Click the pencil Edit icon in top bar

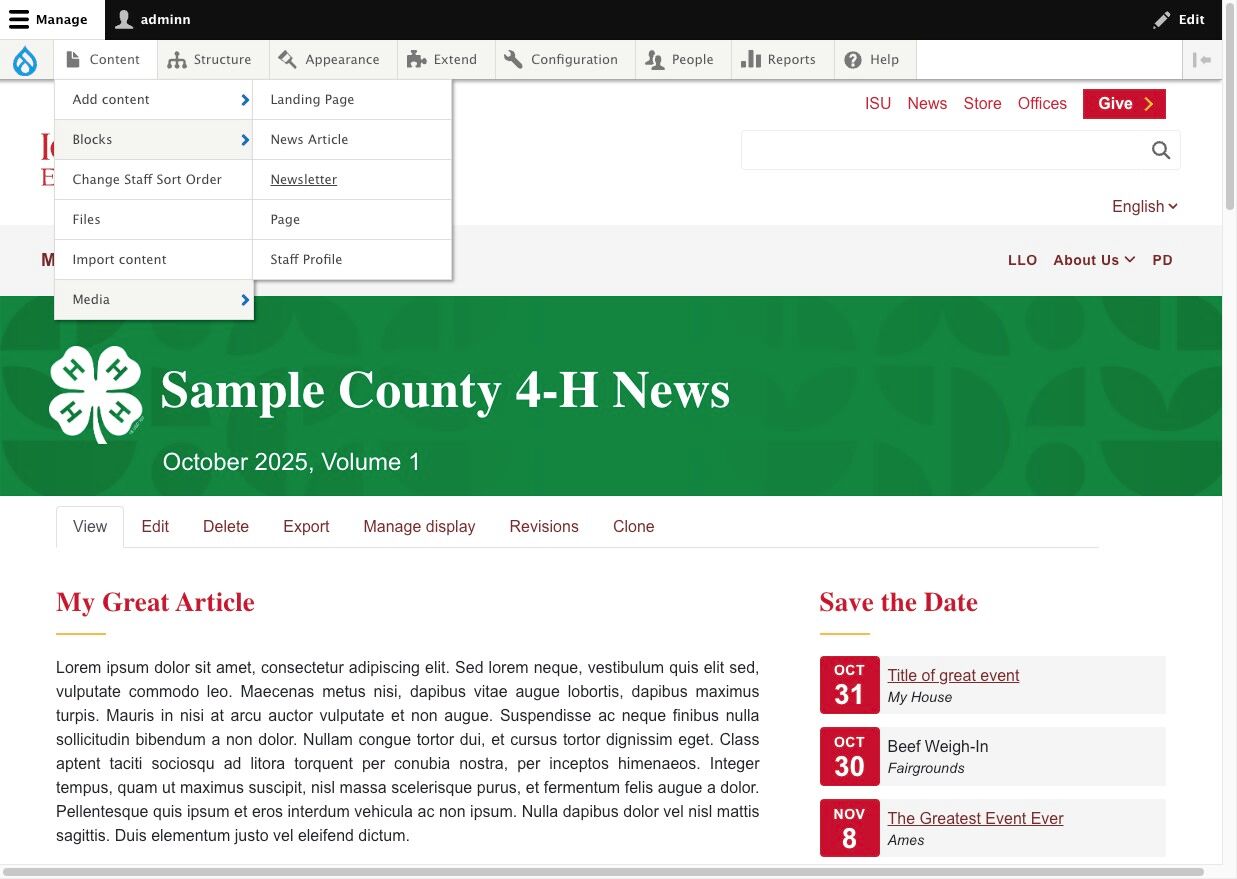tap(1161, 19)
